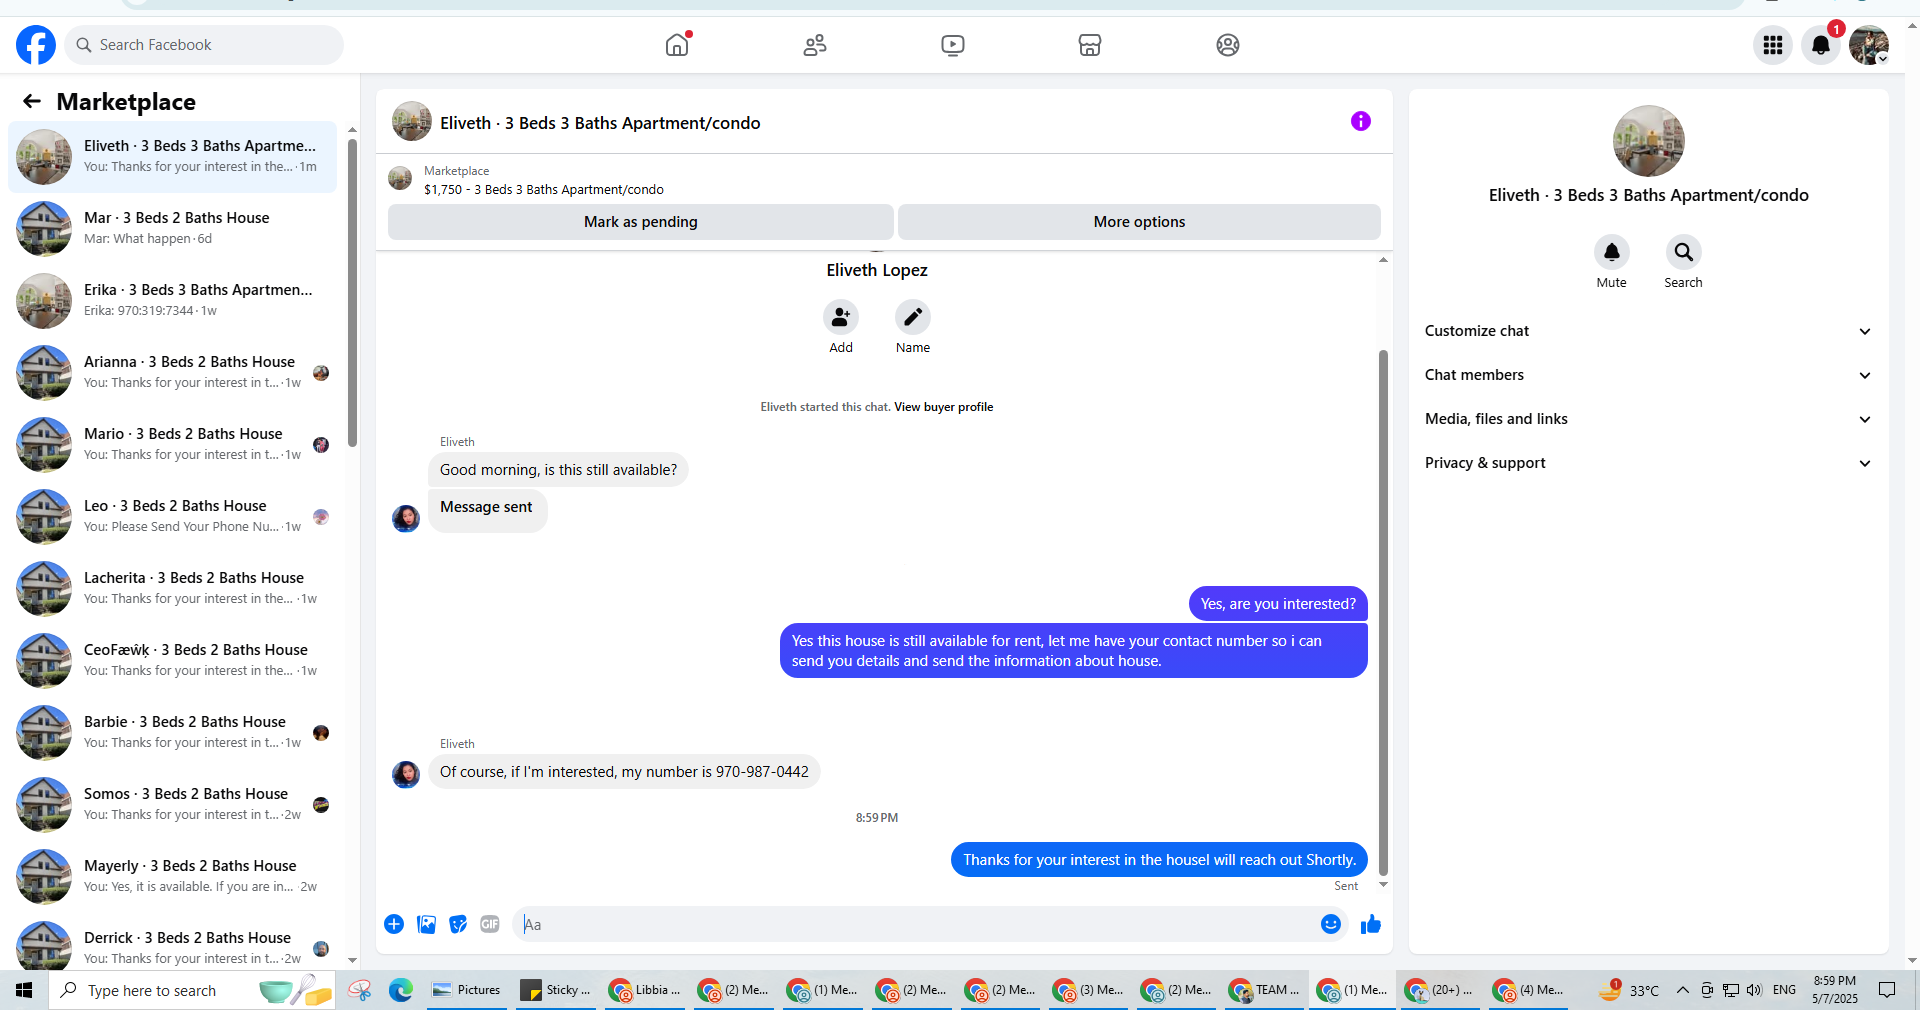The height and width of the screenshot is (1010, 1920).
Task: Open Erika 3 Beds 3 Baths Apartment chat
Action: point(173,301)
